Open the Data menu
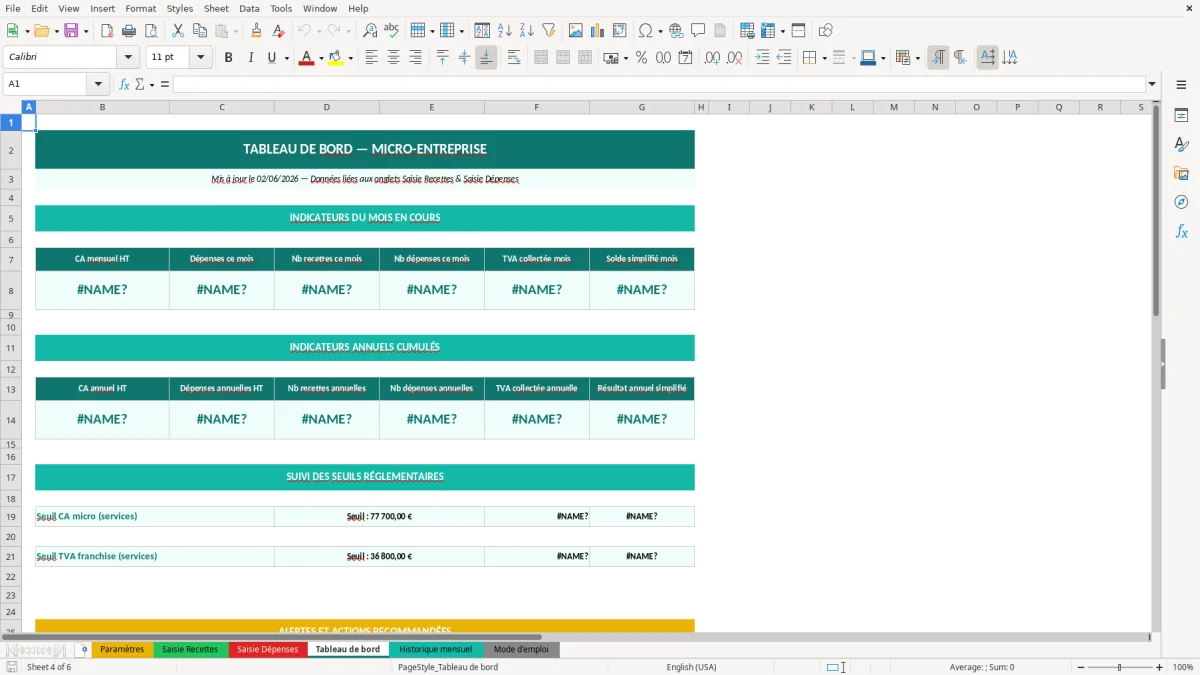1200x675 pixels. [249, 8]
